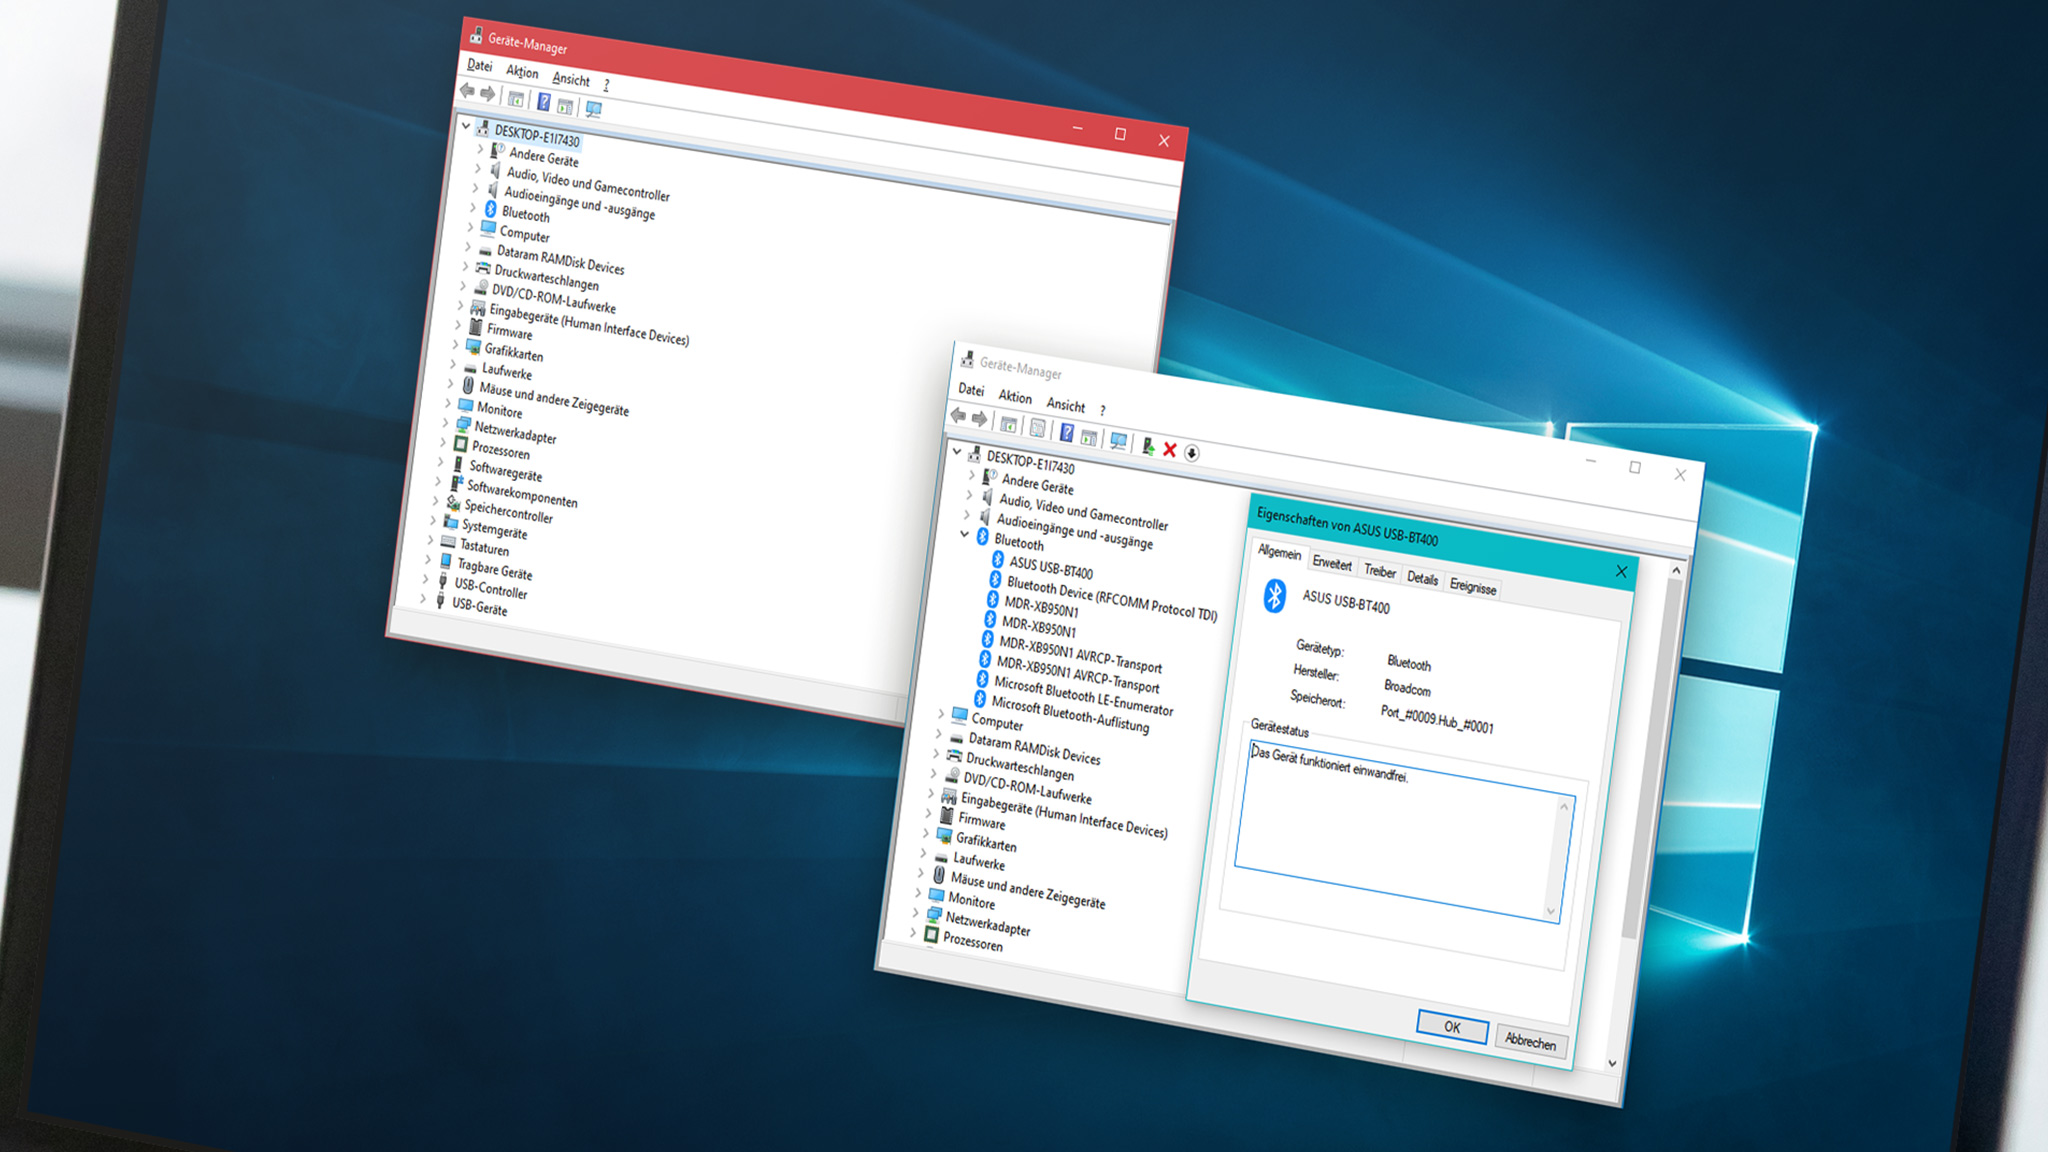Viewport: 2048px width, 1152px height.
Task: Click the back arrow in the red Geräte-Manager toolbar
Action: pyautogui.click(x=467, y=91)
